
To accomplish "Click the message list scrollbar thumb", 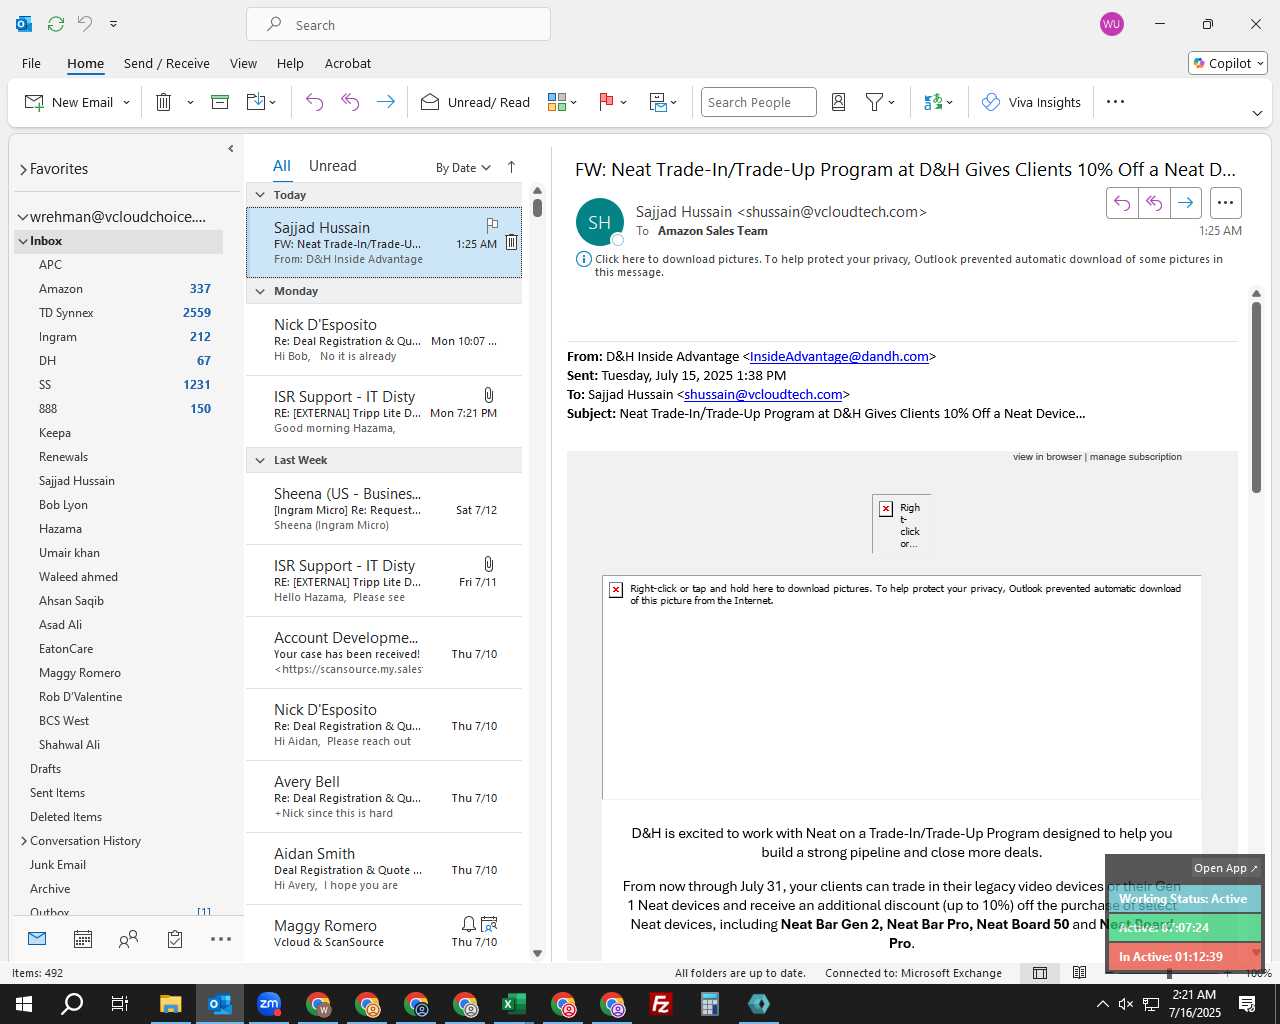I will click(537, 208).
